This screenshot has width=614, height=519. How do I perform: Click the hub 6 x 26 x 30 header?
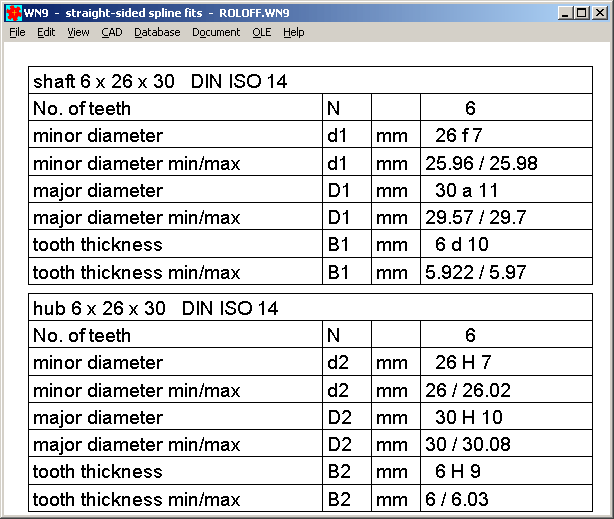click(155, 309)
